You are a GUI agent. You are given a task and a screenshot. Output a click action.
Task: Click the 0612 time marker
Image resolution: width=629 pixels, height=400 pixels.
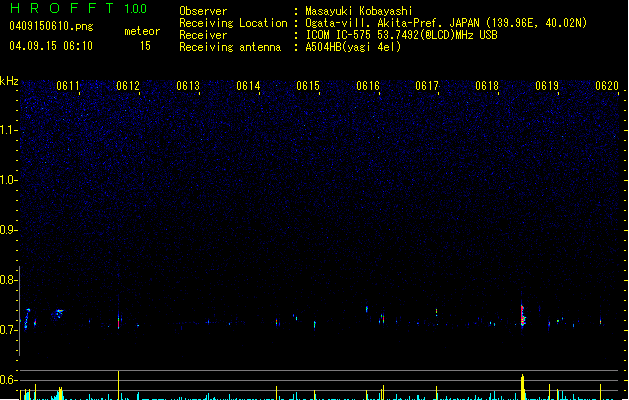tap(128, 86)
